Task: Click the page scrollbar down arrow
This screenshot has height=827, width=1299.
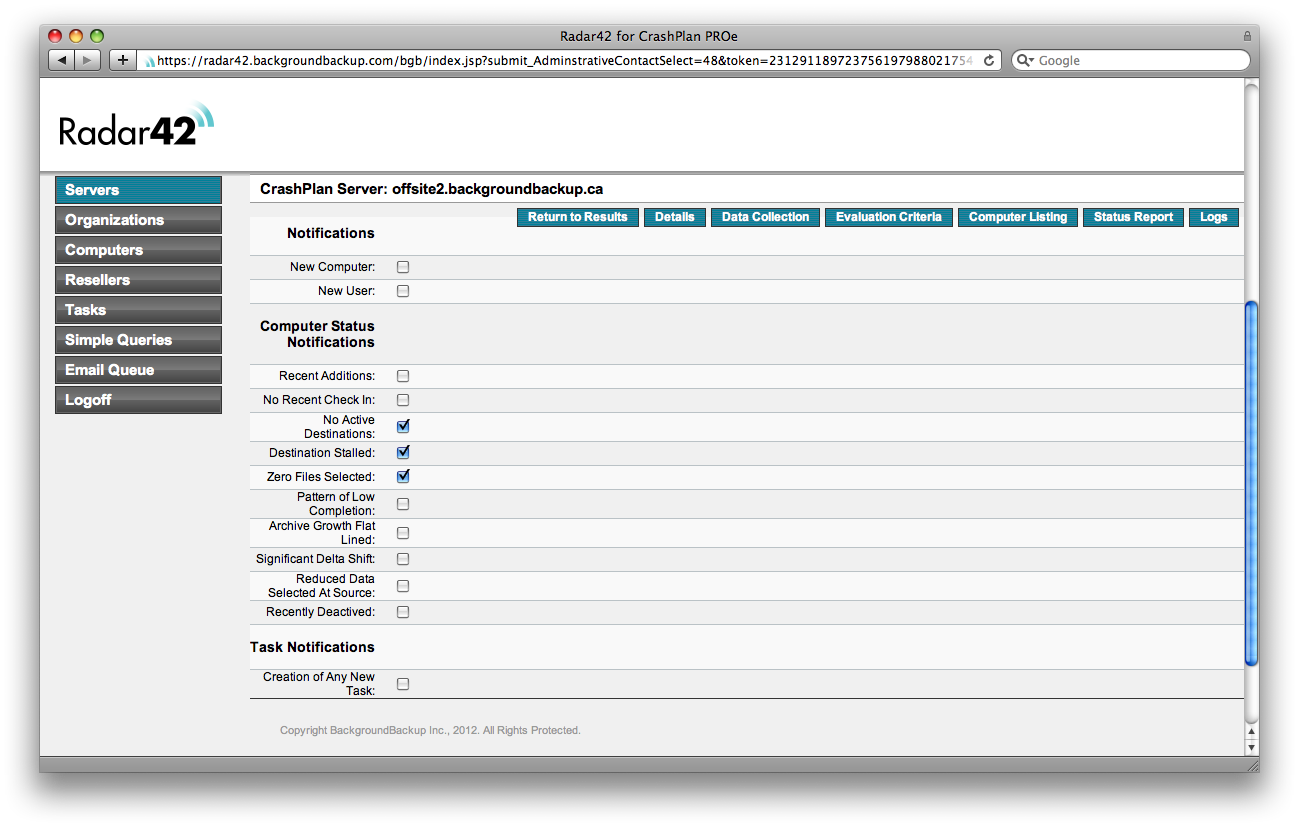Action: (x=1251, y=747)
